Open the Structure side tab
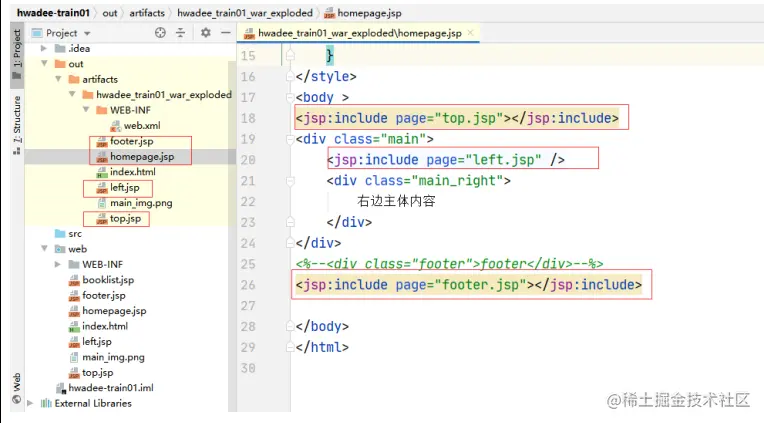Image resolution: width=764 pixels, height=423 pixels. click(17, 125)
